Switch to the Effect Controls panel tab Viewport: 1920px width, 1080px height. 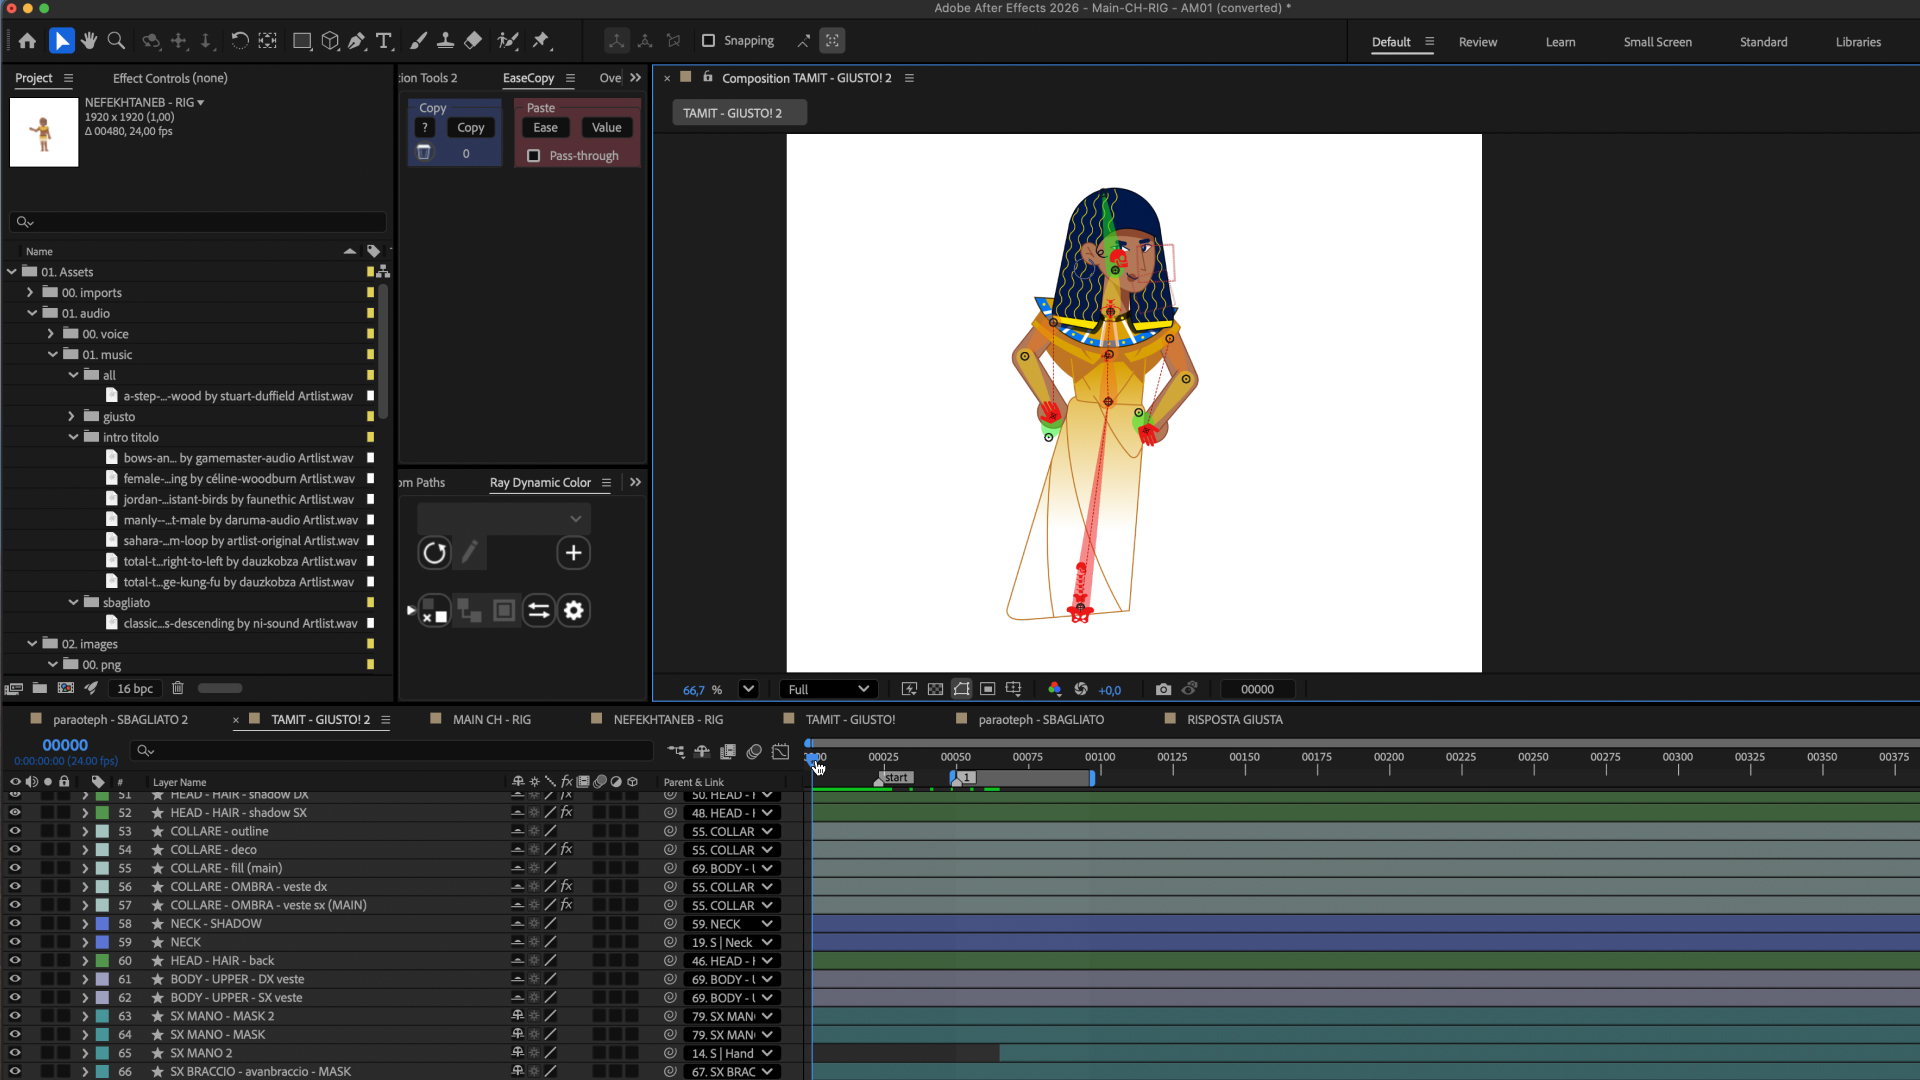tap(170, 78)
